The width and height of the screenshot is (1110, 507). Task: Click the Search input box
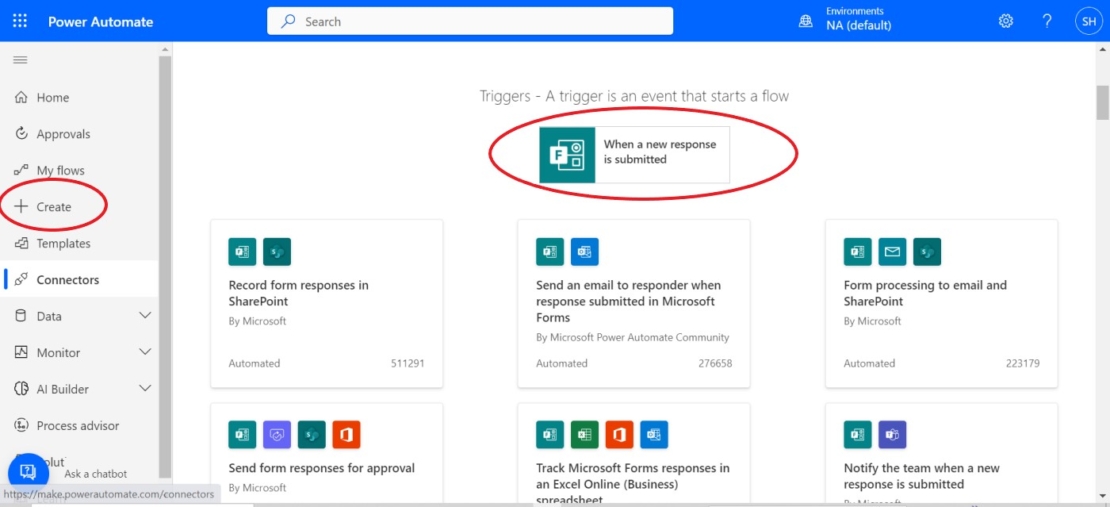(470, 21)
